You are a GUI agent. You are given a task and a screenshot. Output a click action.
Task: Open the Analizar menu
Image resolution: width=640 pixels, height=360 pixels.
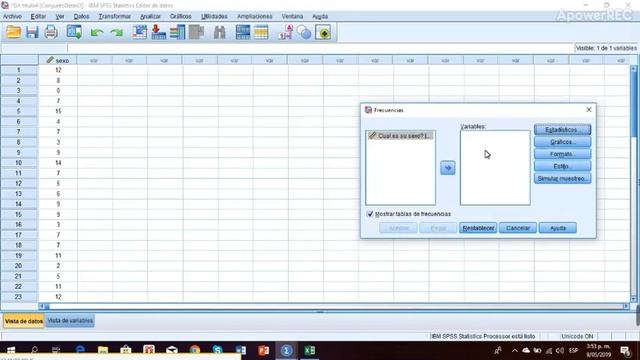click(x=150, y=16)
